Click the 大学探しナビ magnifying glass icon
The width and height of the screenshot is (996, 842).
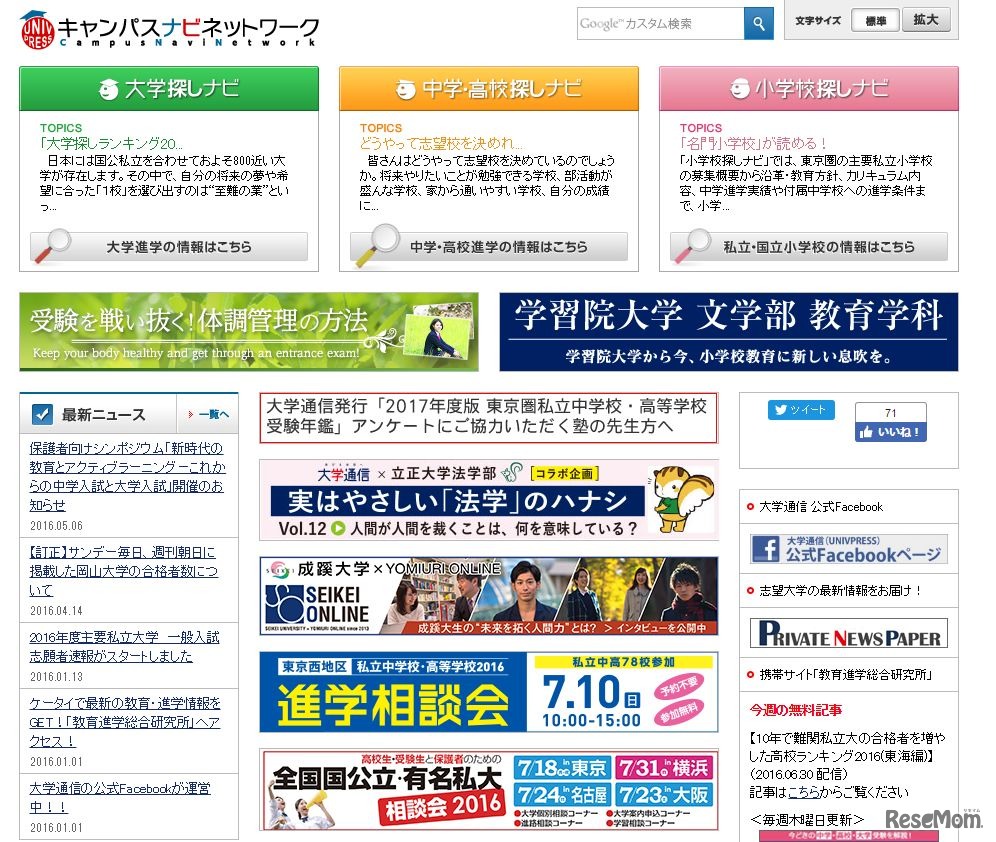pos(52,245)
